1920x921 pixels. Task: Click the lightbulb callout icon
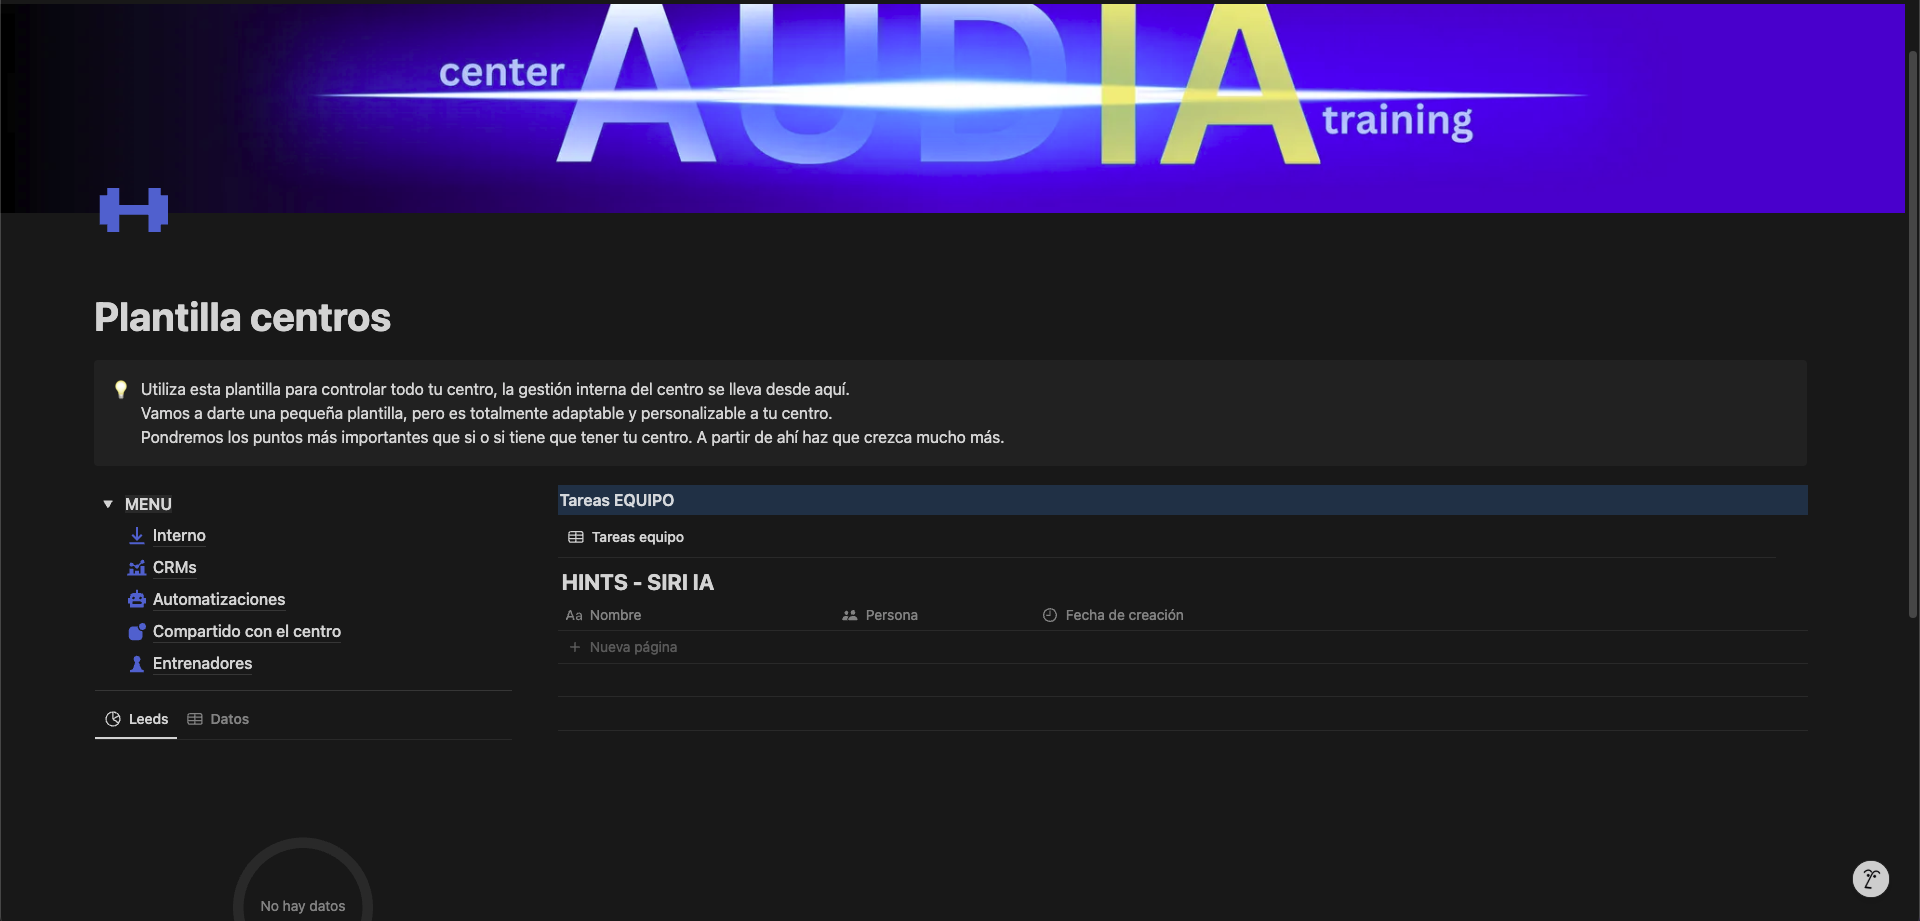pos(121,390)
